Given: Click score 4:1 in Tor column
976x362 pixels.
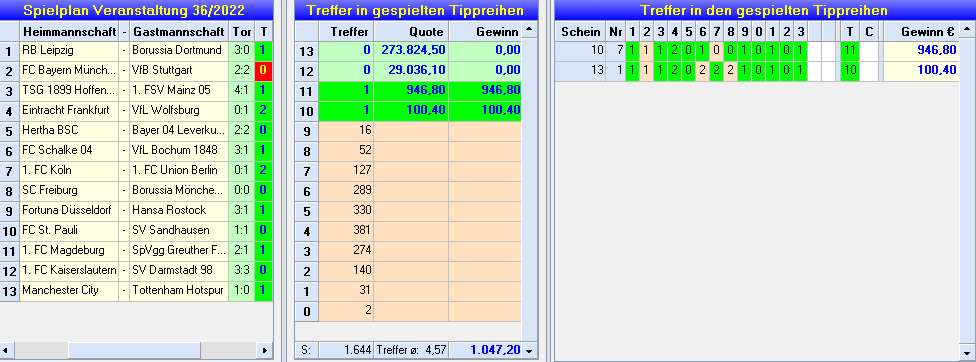Looking at the screenshot, I should point(242,90).
